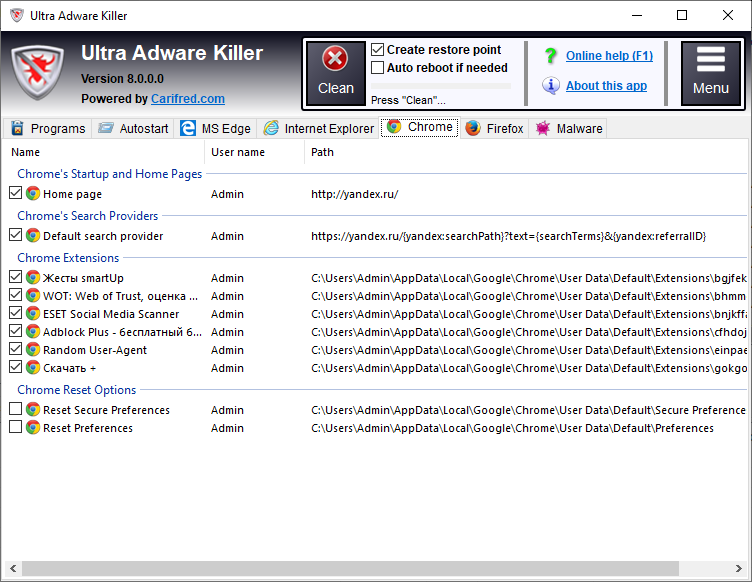Click Version 8.0.0.0 label
The height and width of the screenshot is (582, 752).
click(122, 79)
